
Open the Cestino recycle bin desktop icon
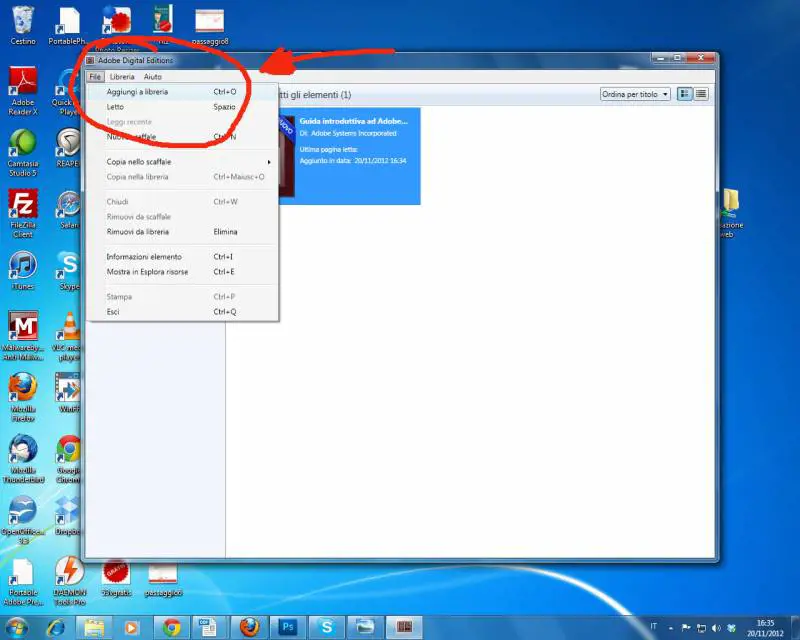[23, 25]
